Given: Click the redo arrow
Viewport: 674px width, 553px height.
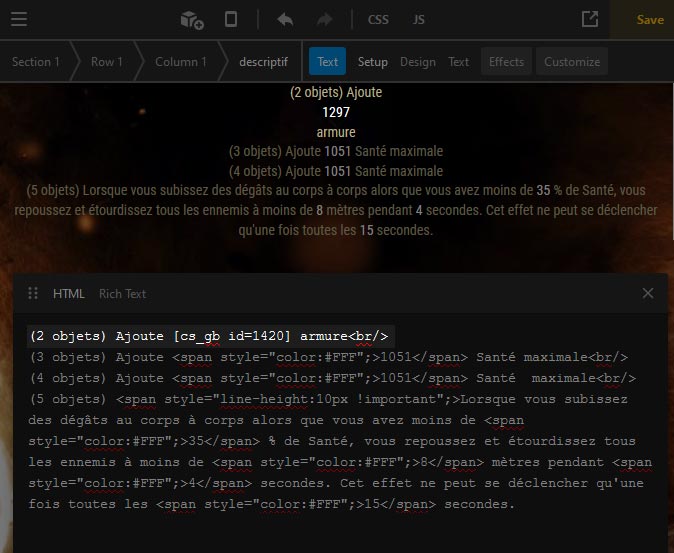Looking at the screenshot, I should coord(324,19).
